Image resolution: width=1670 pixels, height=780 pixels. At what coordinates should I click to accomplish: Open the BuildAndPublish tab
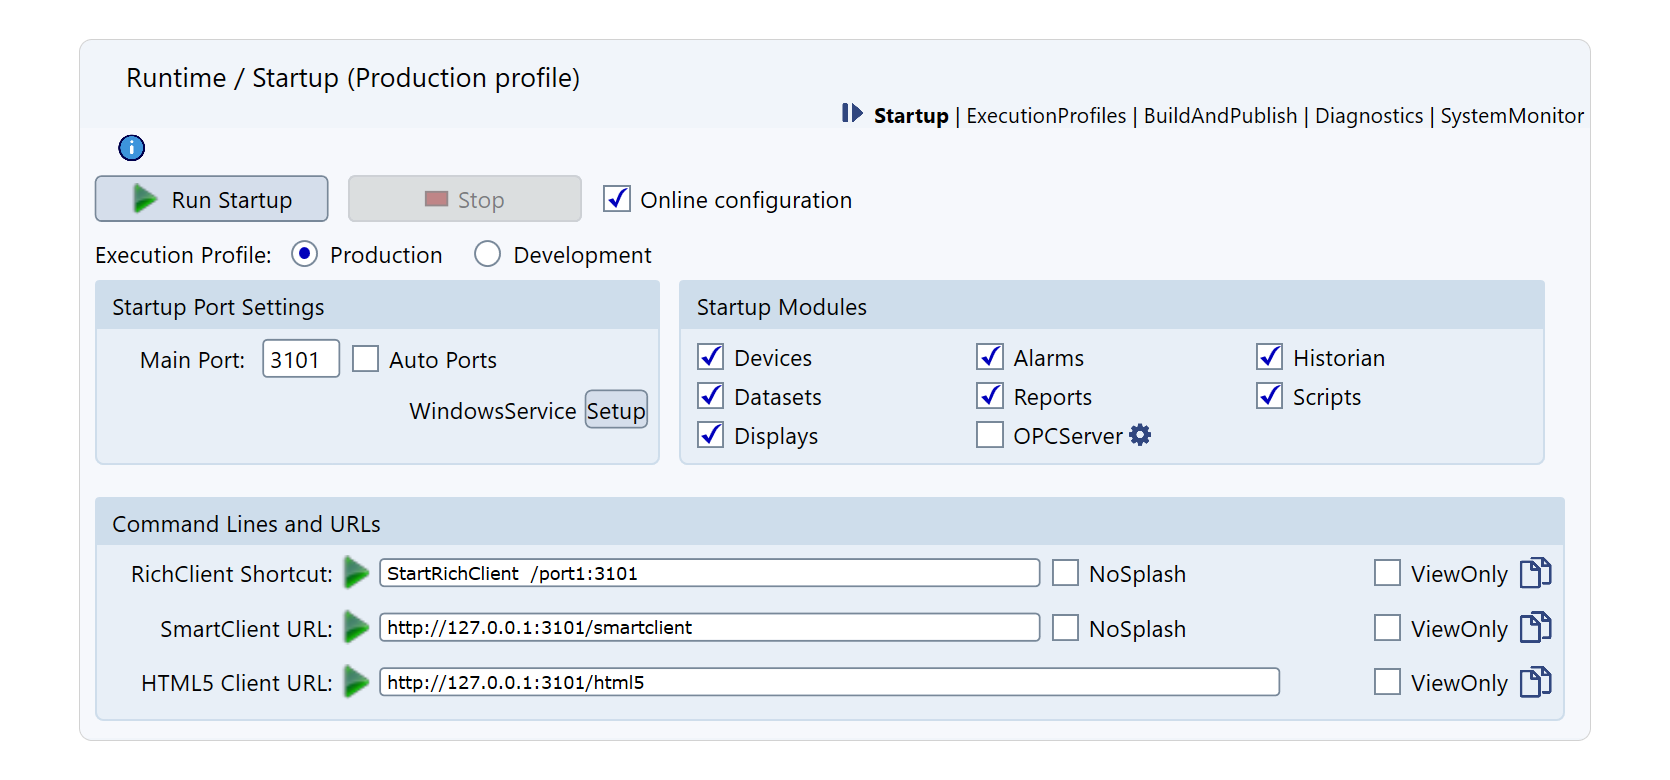(x=1220, y=116)
